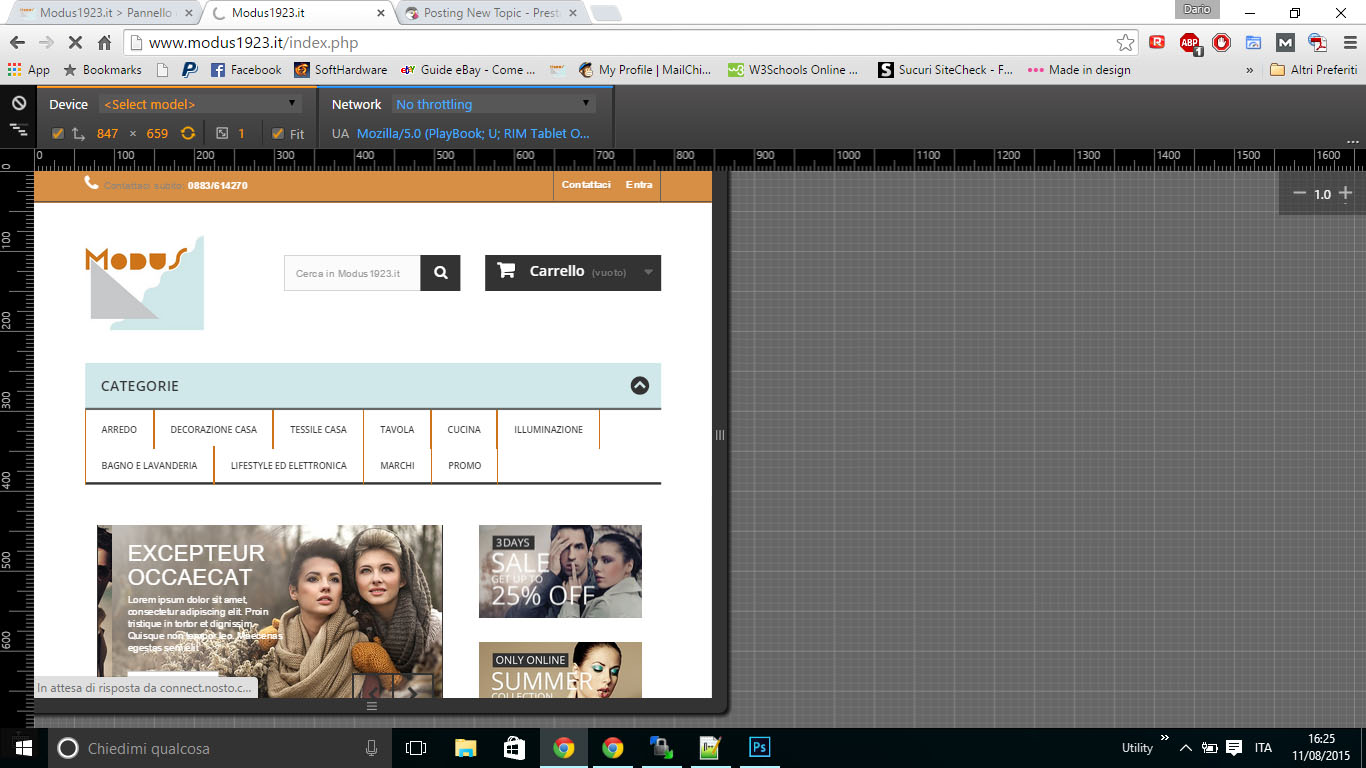Open the Sucuri SiteCheck bookmark

(945, 70)
